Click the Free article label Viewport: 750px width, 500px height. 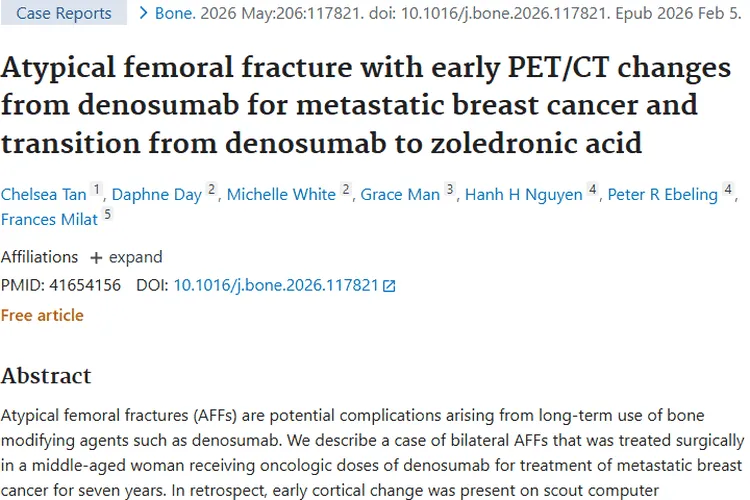point(42,315)
